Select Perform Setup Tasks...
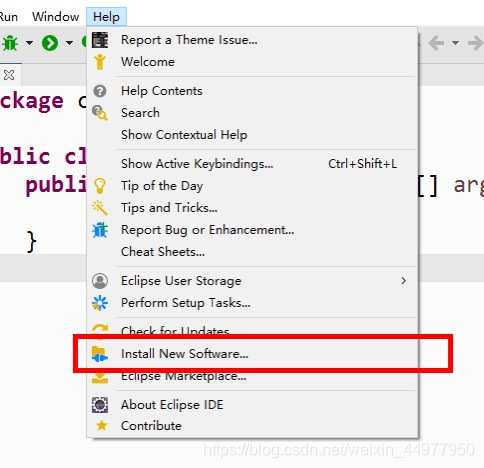This screenshot has width=484, height=468. (x=185, y=303)
